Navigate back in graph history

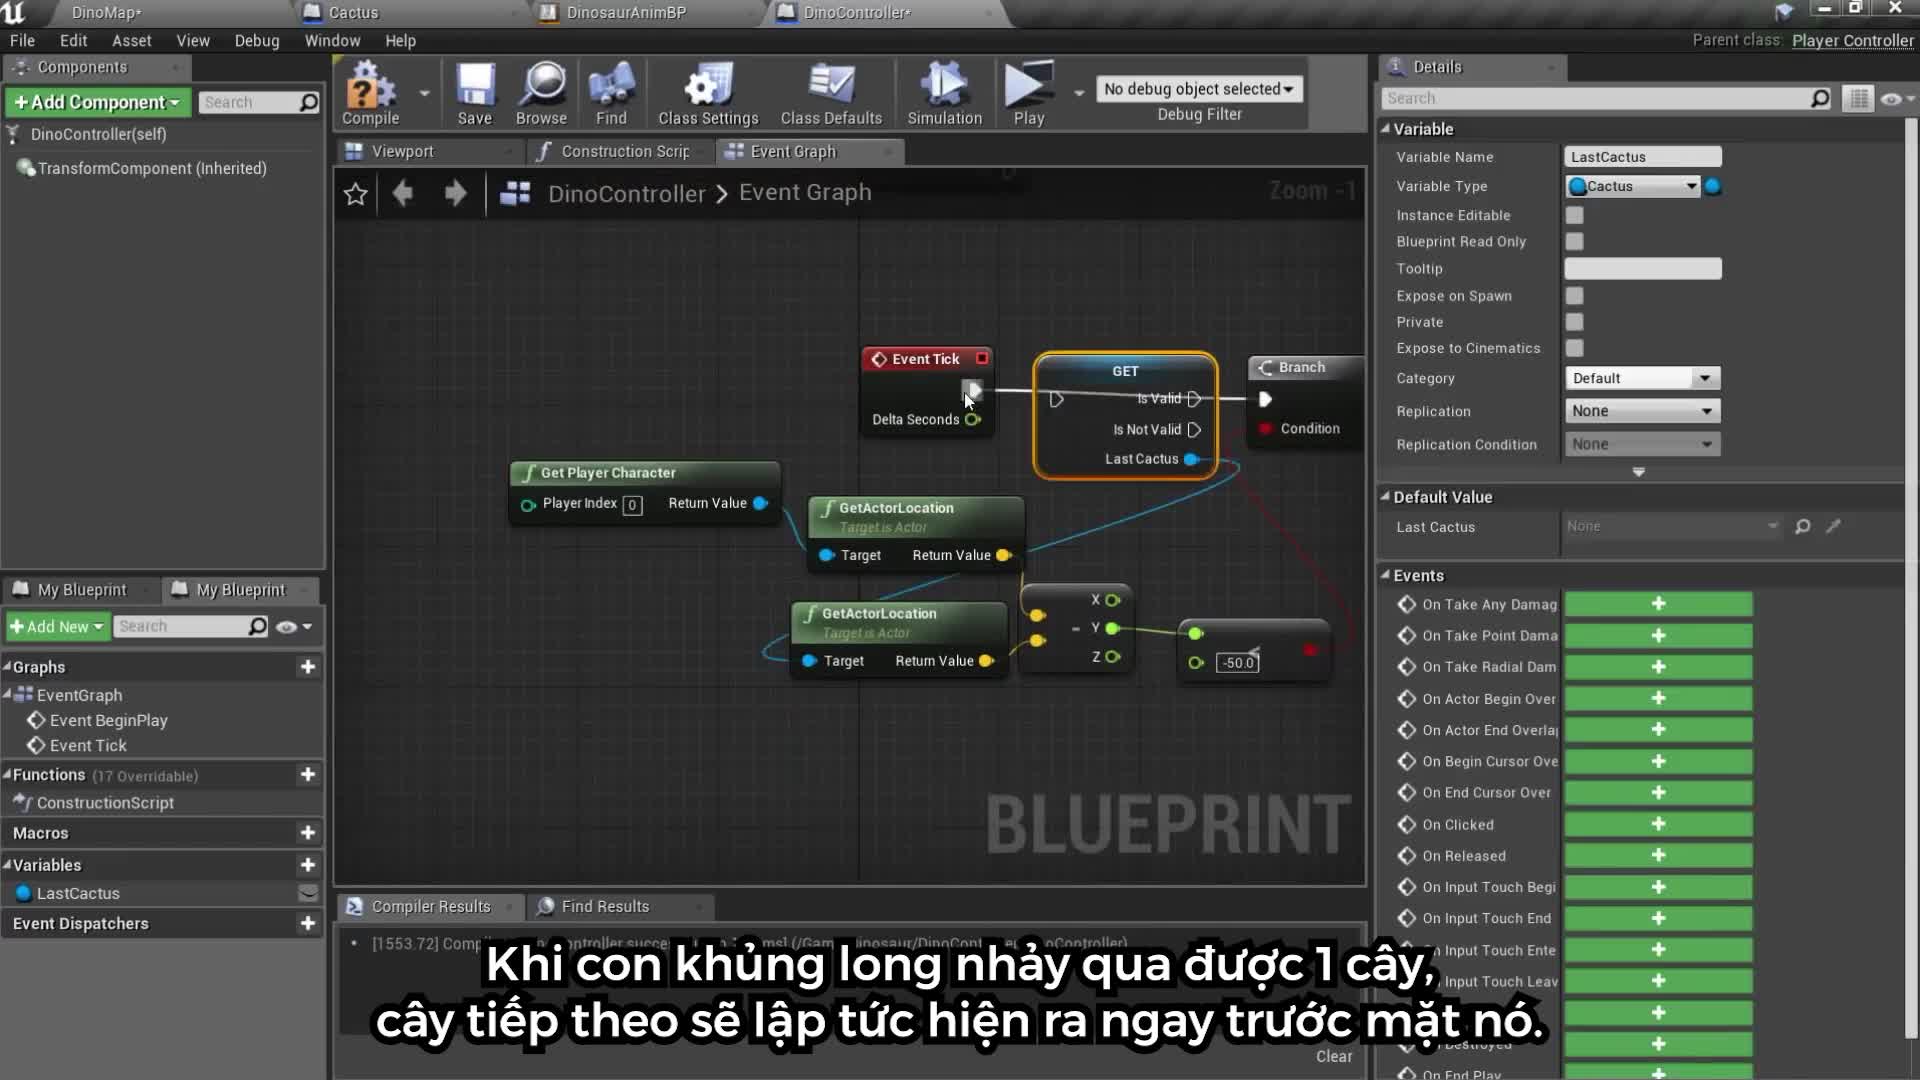403,193
